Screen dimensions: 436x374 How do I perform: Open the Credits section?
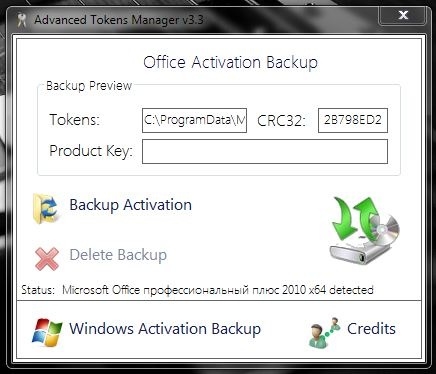371,329
